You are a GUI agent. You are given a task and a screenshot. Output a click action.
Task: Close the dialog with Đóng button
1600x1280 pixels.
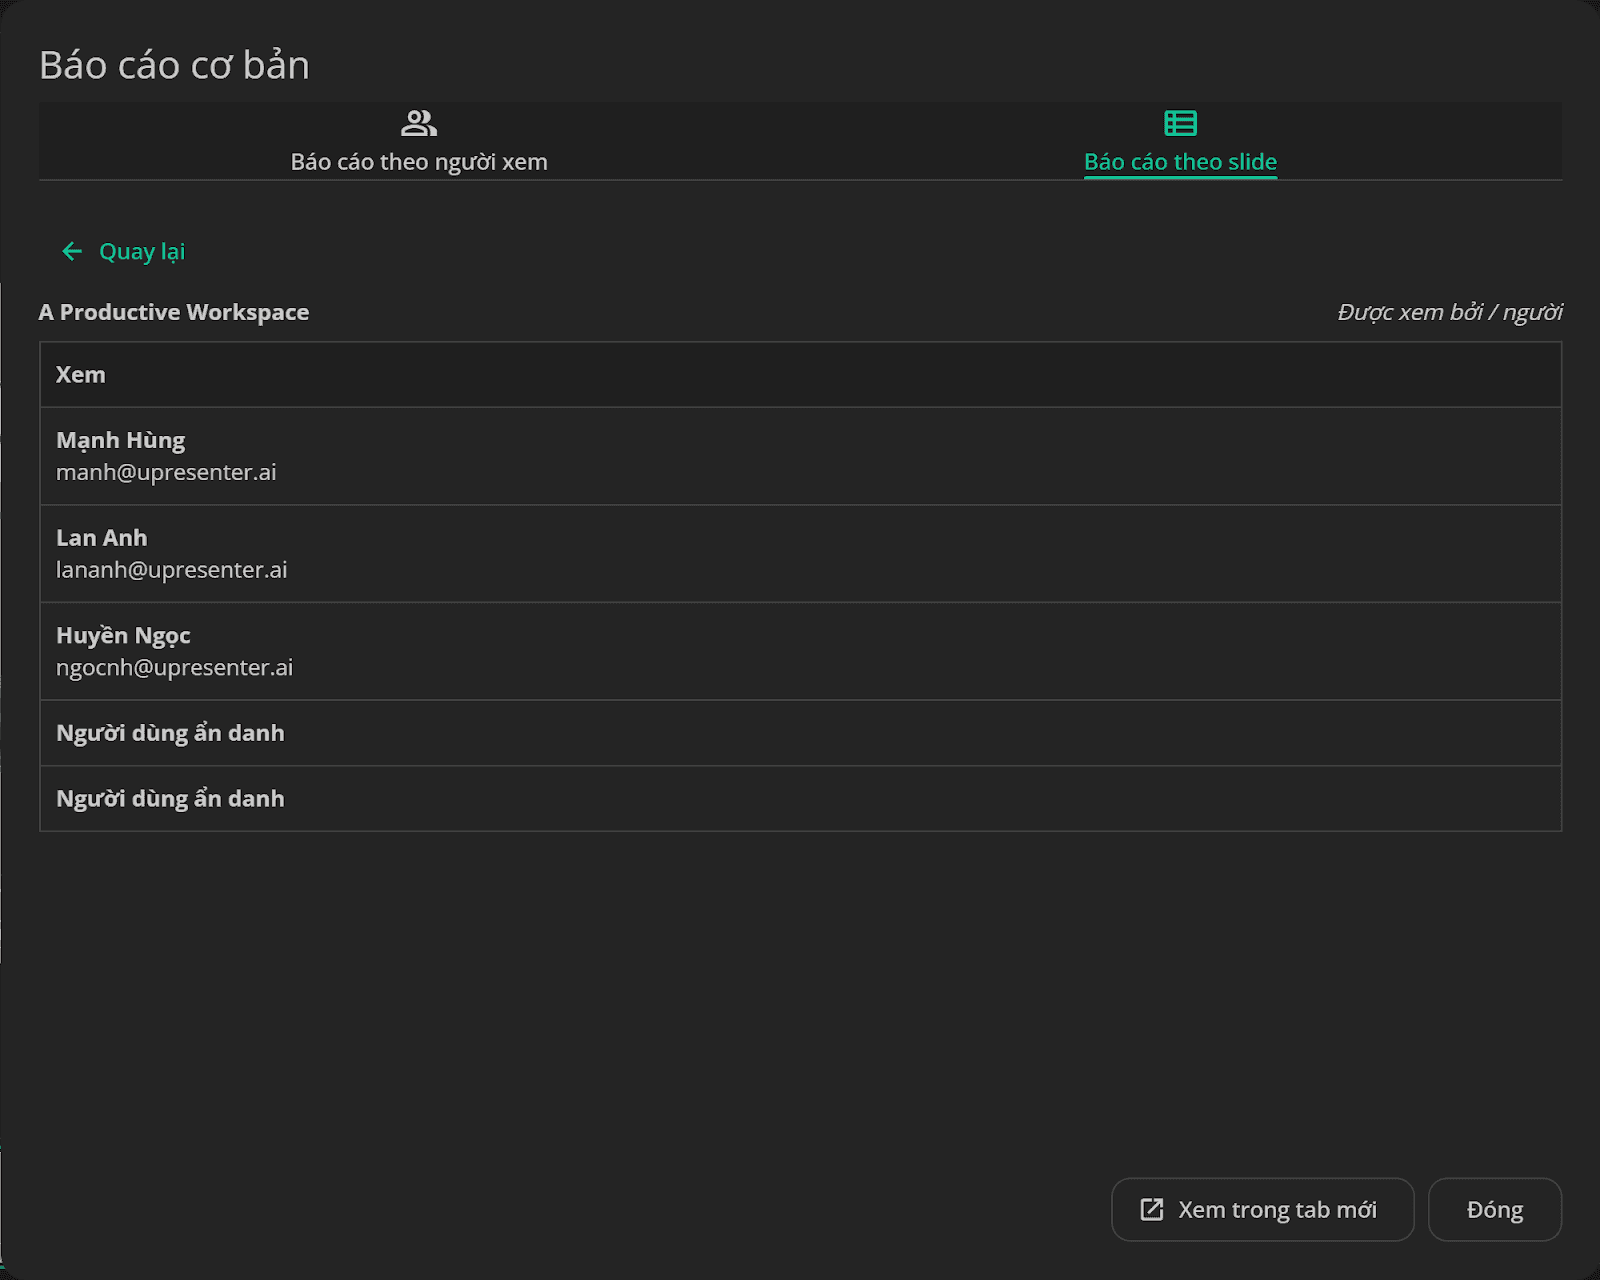(1495, 1209)
